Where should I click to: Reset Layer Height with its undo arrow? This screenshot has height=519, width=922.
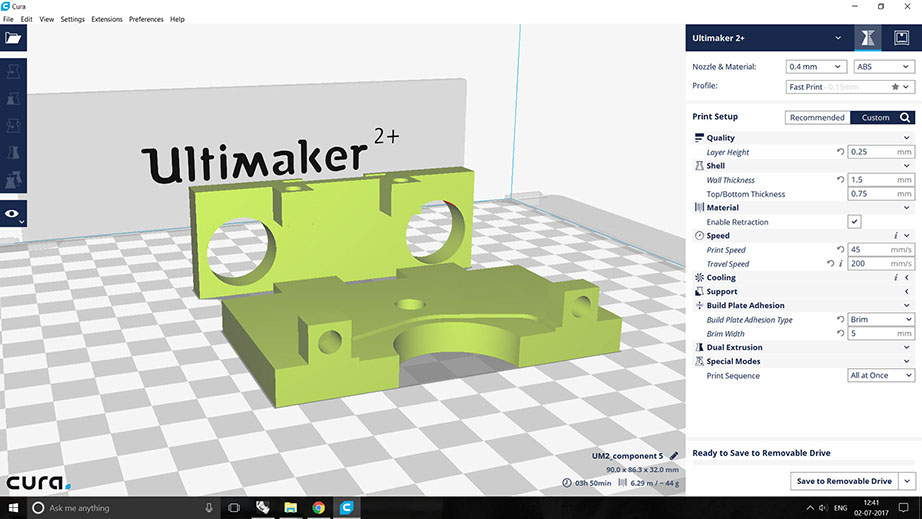pos(840,152)
